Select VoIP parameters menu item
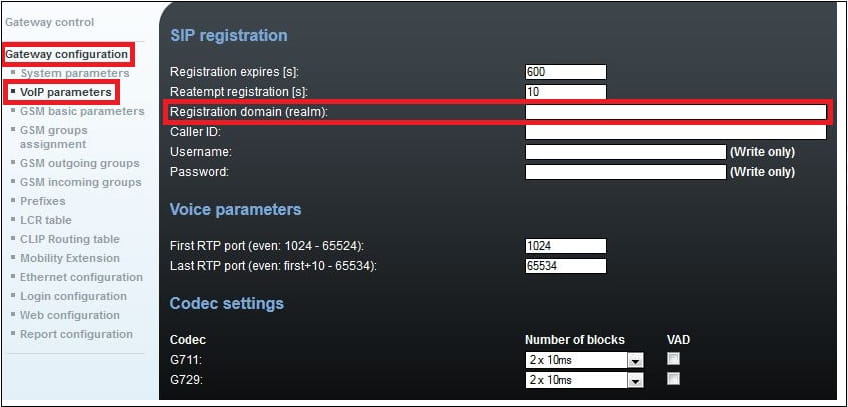The image size is (848, 407). [65, 92]
